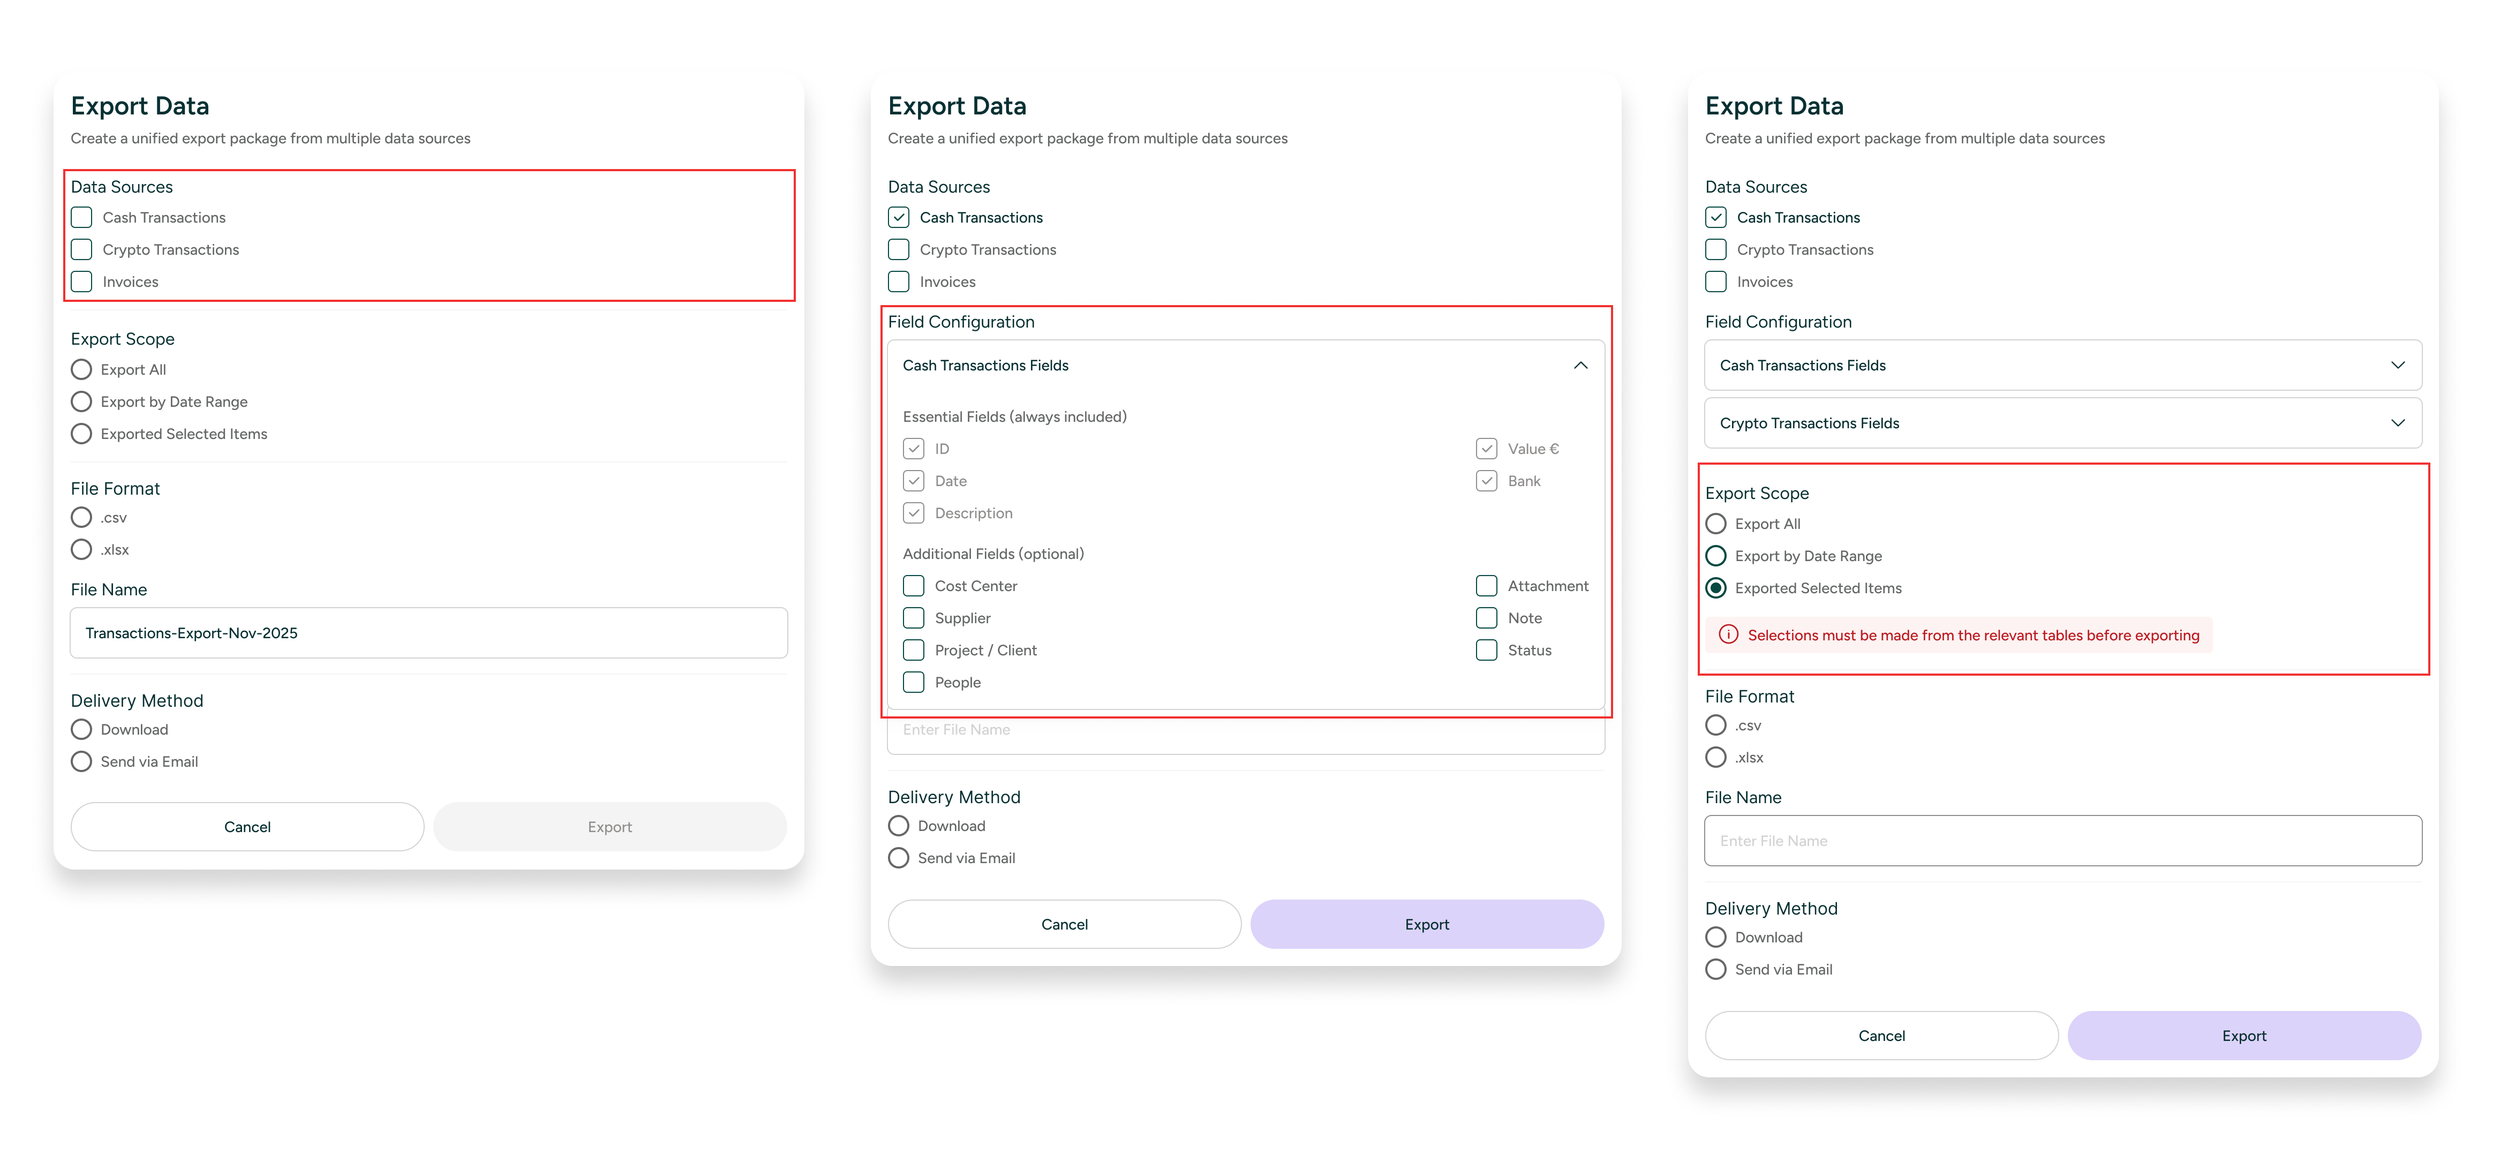Check the People field checkbox
2500x1150 pixels.
(913, 682)
